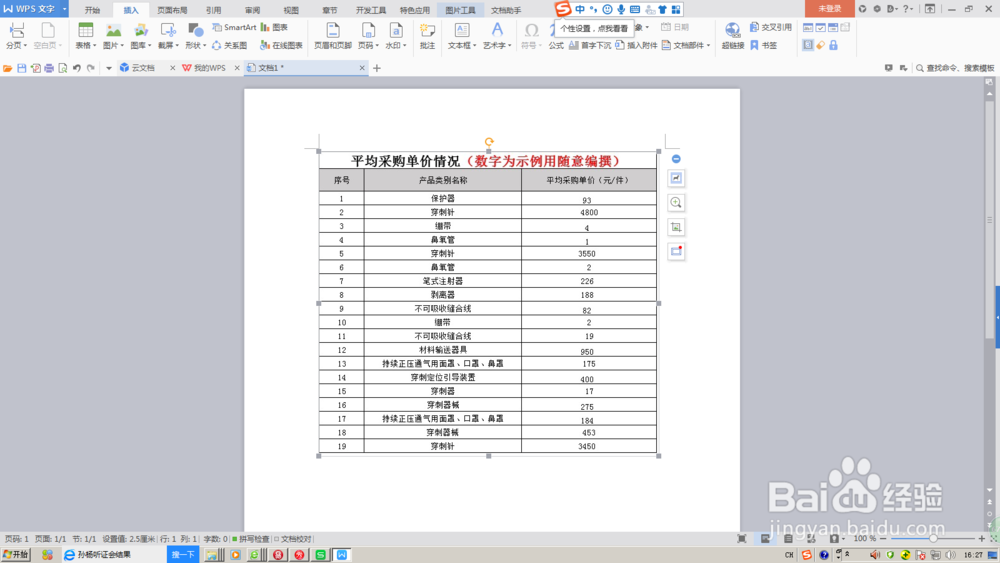1000x563 pixels.
Task: Click the save icon in quick access toolbar
Action: point(22,68)
